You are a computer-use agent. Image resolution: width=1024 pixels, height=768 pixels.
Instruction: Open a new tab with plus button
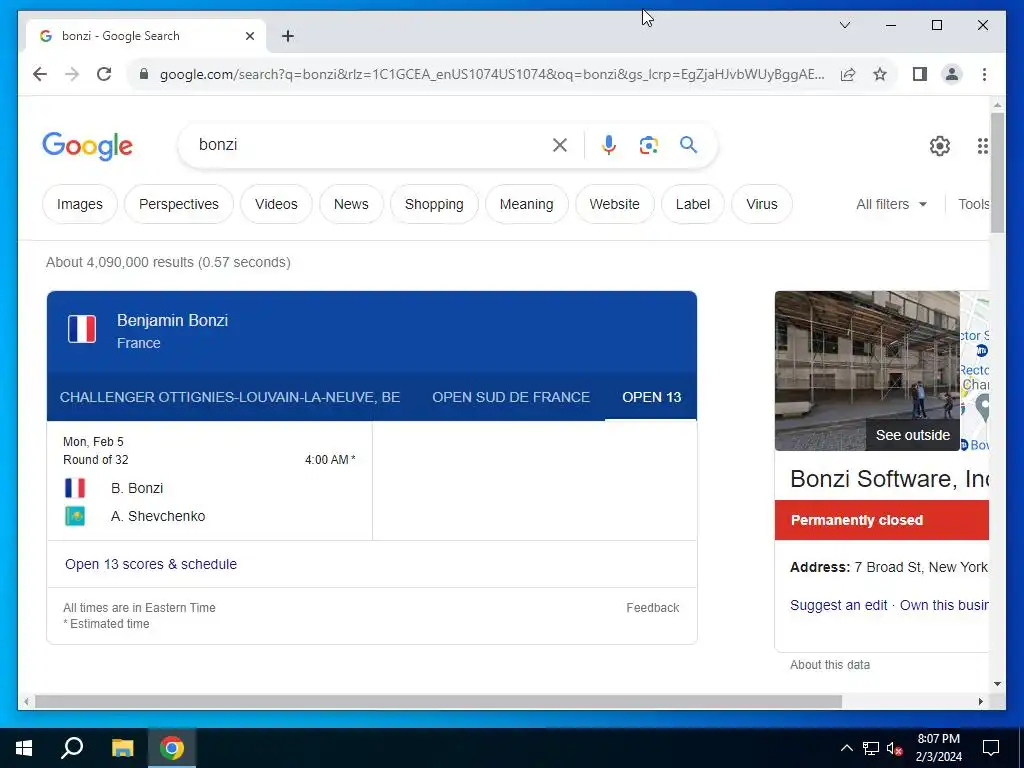287,36
